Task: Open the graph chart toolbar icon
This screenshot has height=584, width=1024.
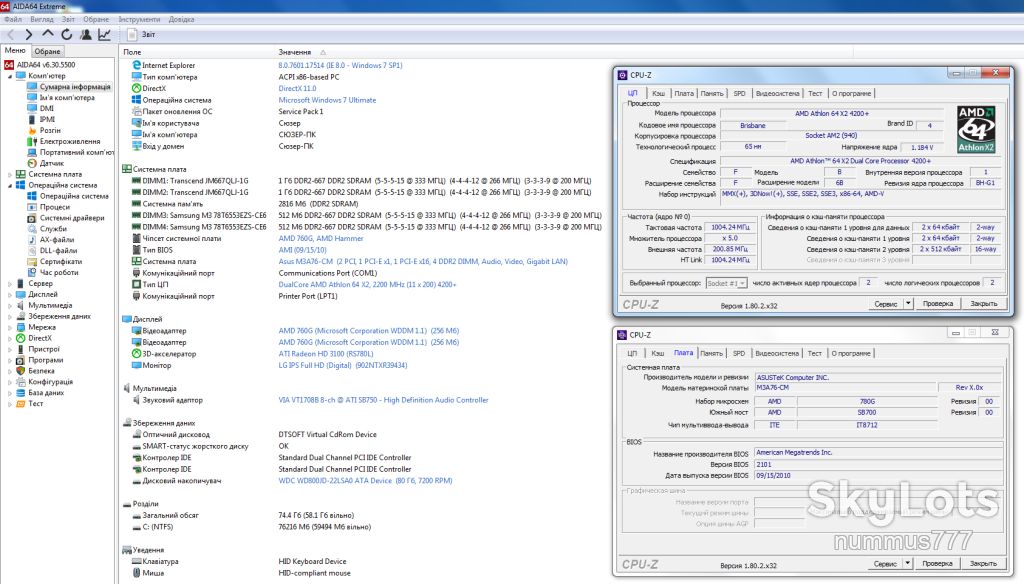Action: coord(104,35)
